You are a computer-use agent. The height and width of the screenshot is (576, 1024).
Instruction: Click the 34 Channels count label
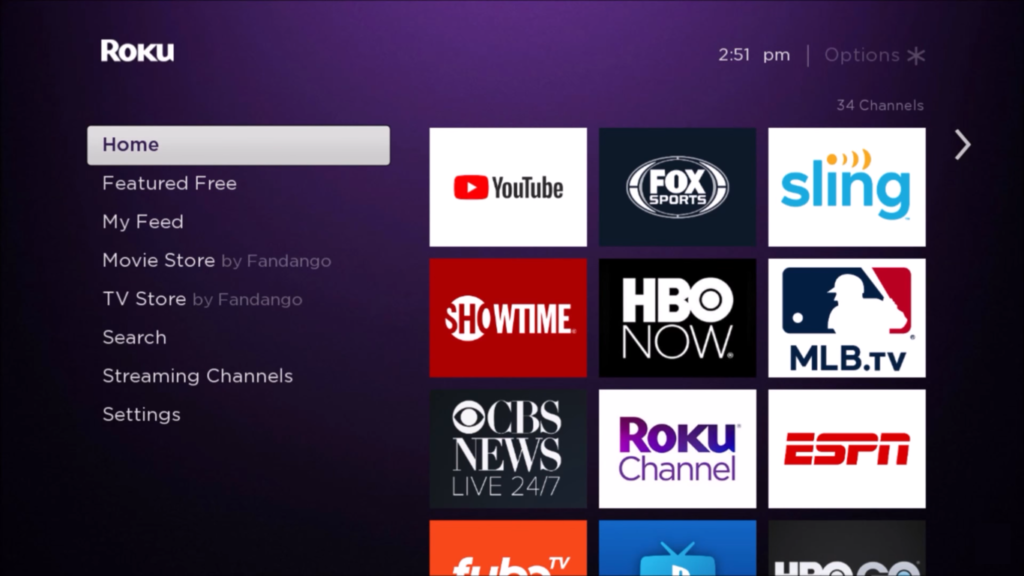pyautogui.click(x=880, y=105)
